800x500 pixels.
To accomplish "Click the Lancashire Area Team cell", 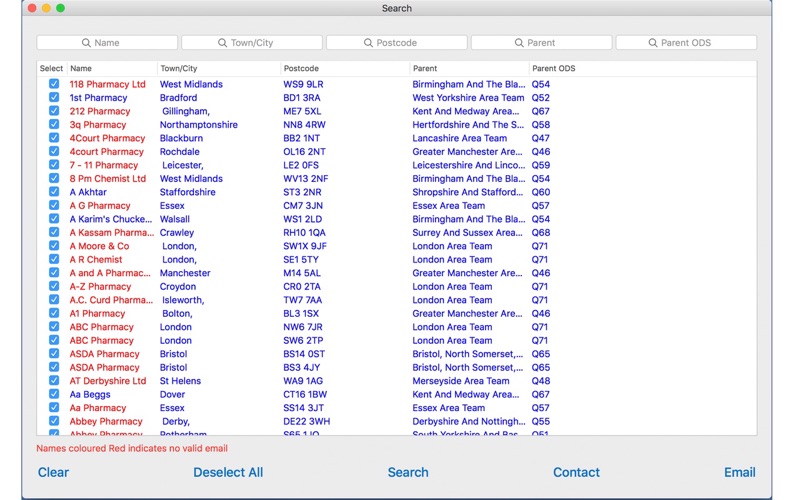I will [460, 138].
